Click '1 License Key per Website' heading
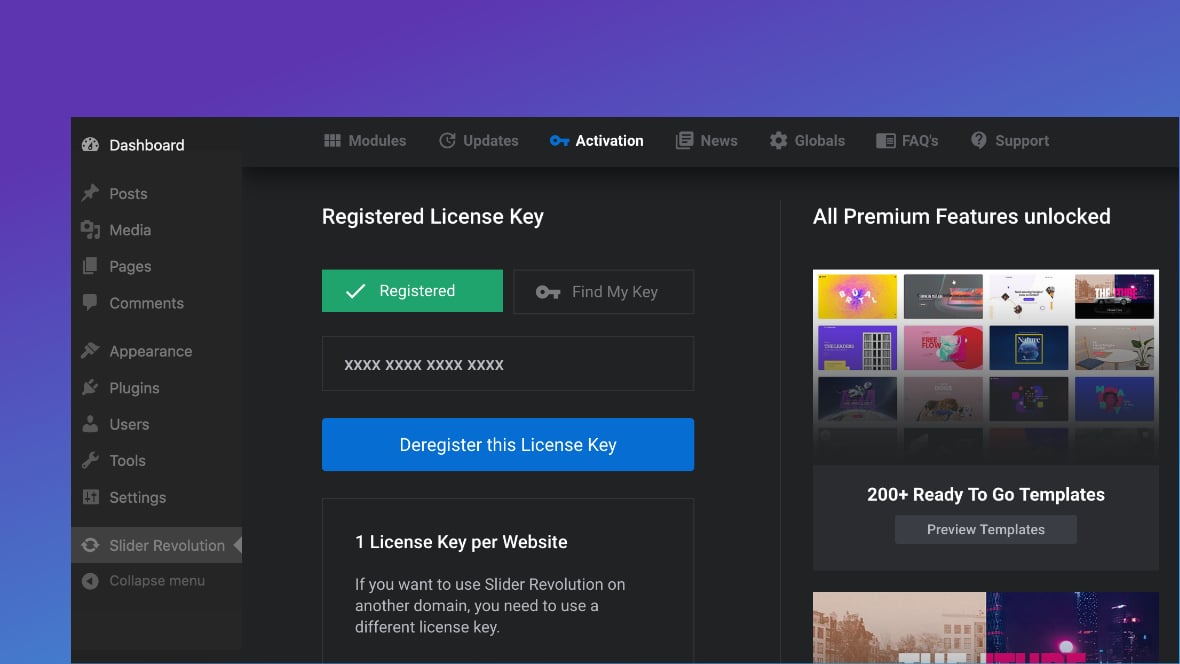This screenshot has width=1180, height=664. tap(461, 542)
